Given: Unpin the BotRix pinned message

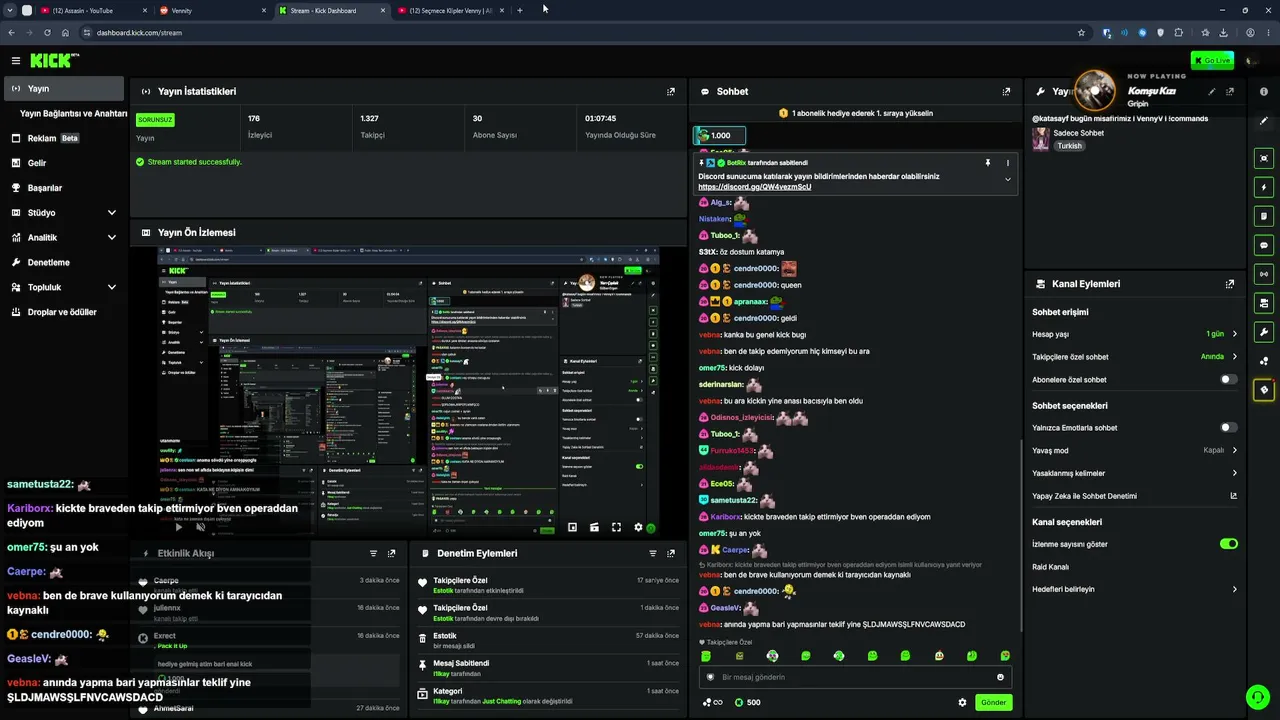Looking at the screenshot, I should click(988, 163).
